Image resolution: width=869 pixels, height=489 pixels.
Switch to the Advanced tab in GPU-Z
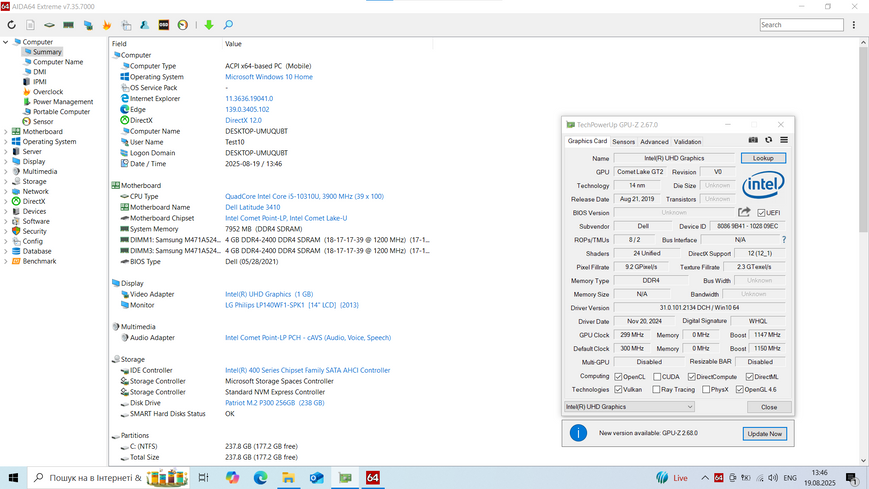pyautogui.click(x=655, y=141)
